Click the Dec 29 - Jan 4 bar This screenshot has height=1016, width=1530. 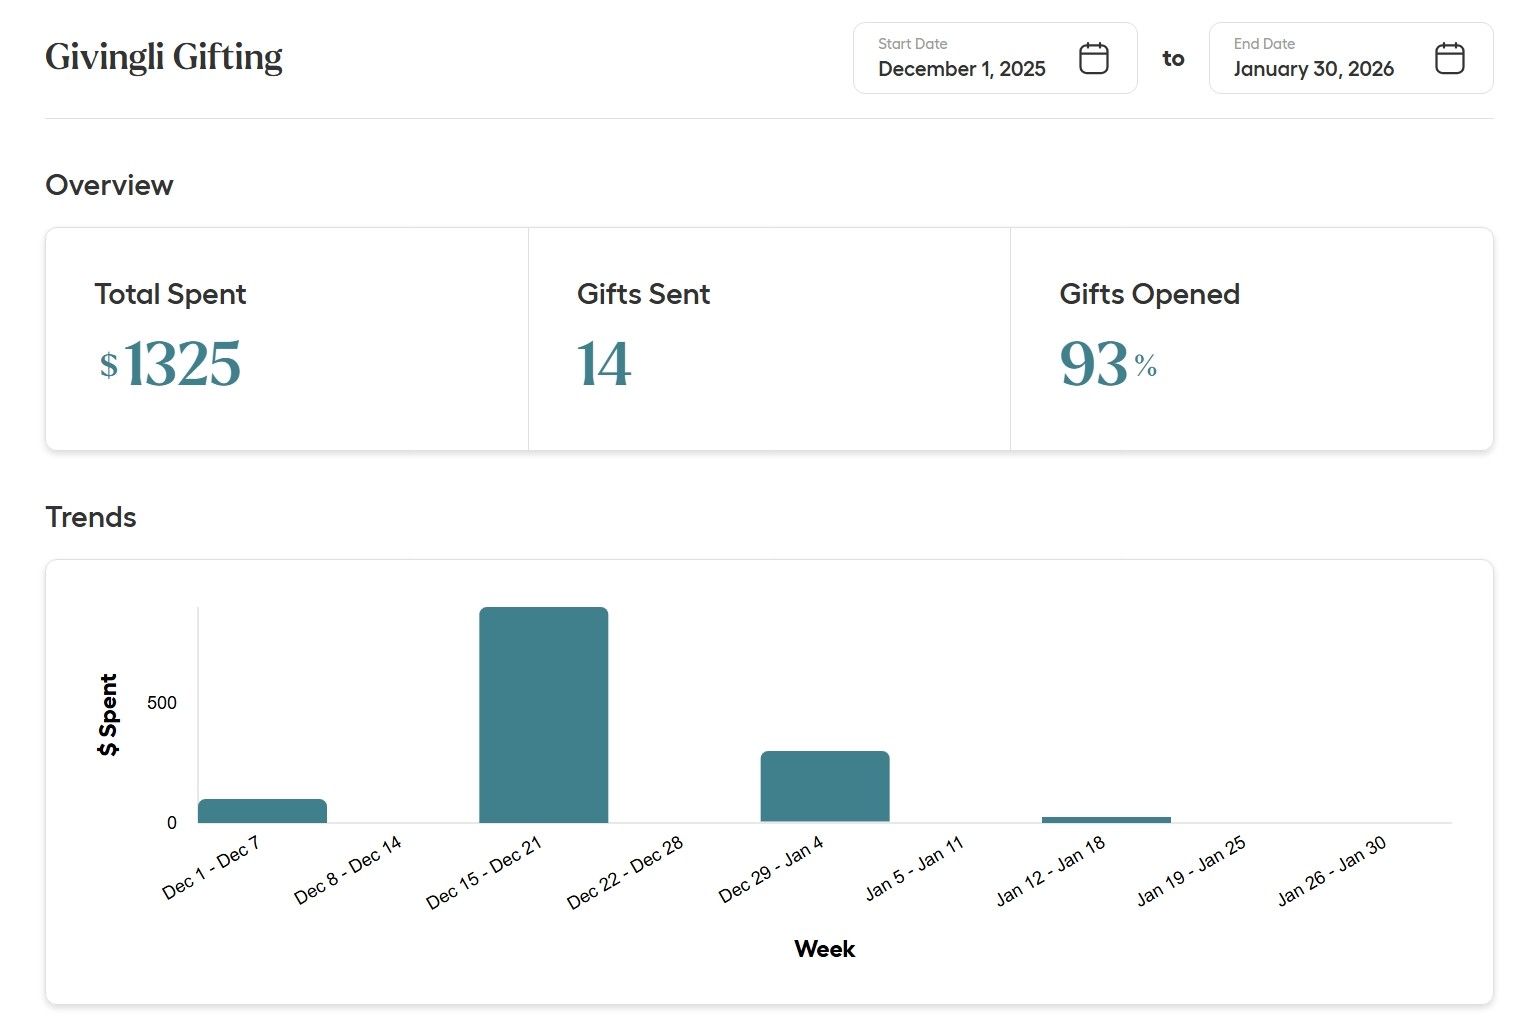[824, 785]
